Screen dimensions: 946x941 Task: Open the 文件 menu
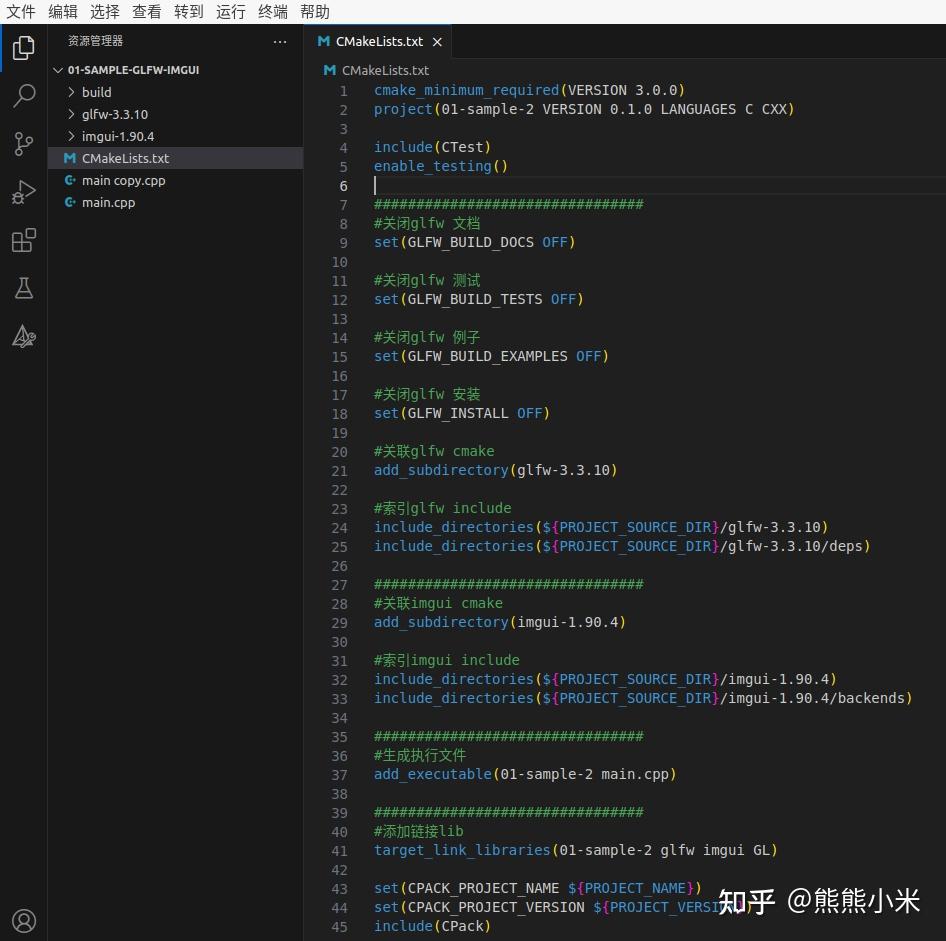coord(21,11)
